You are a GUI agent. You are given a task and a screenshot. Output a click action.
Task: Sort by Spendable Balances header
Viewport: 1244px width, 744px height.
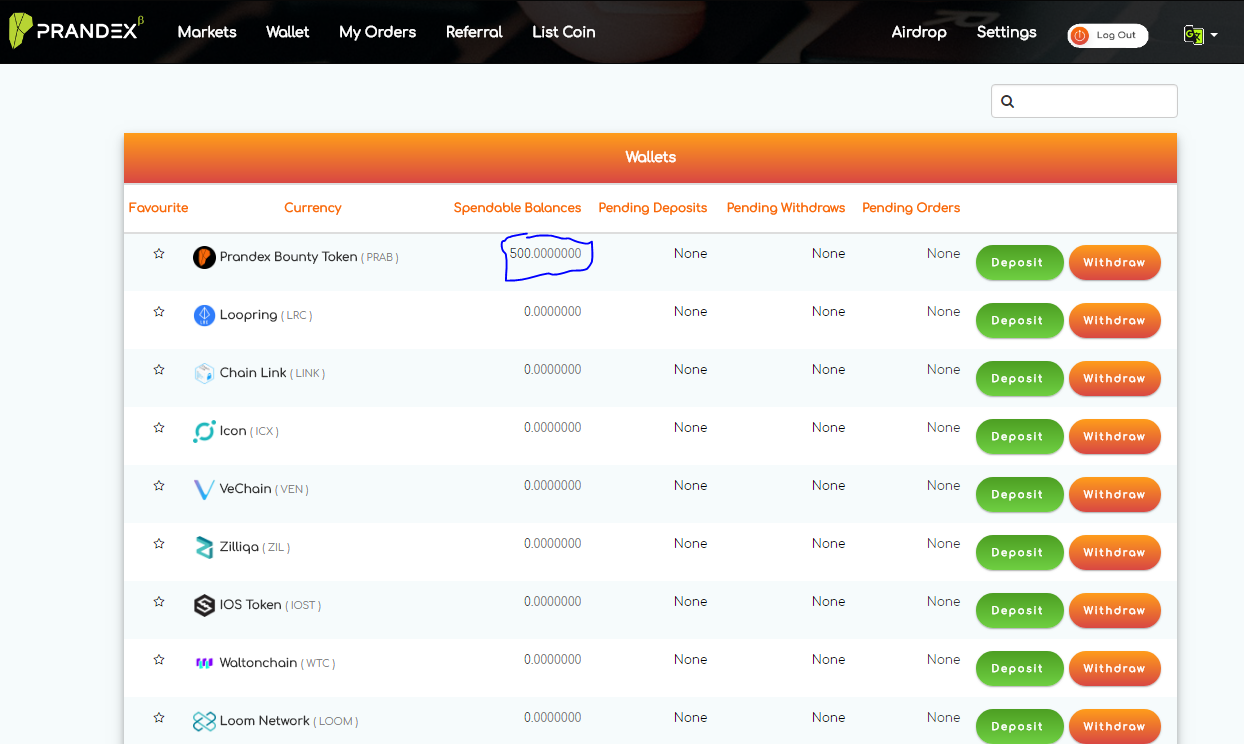coord(517,208)
